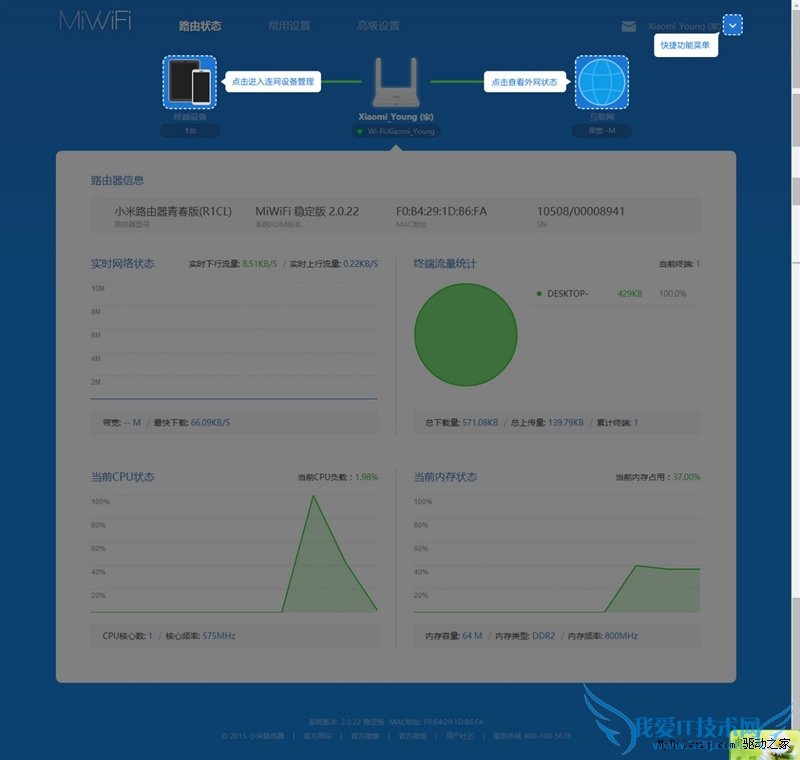Click the Internet globe icon

[602, 82]
